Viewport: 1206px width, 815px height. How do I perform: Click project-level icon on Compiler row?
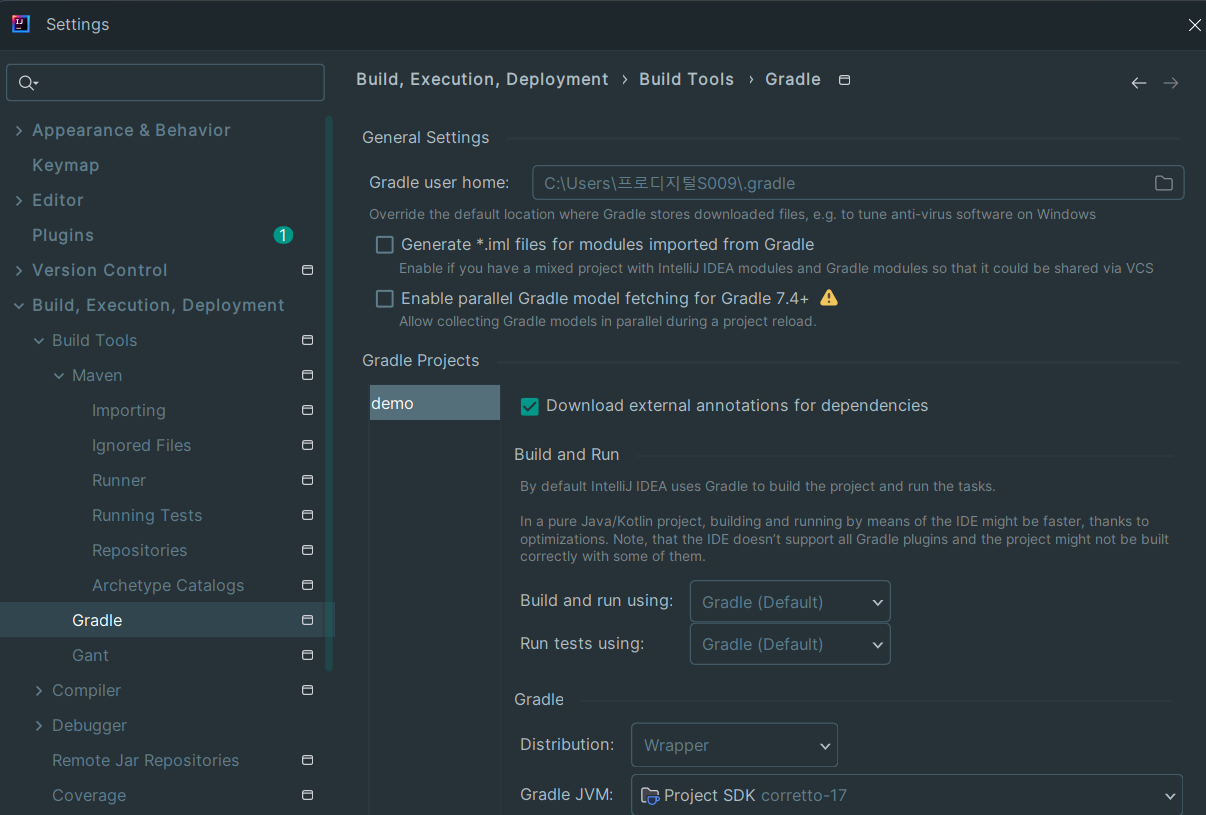[307, 690]
